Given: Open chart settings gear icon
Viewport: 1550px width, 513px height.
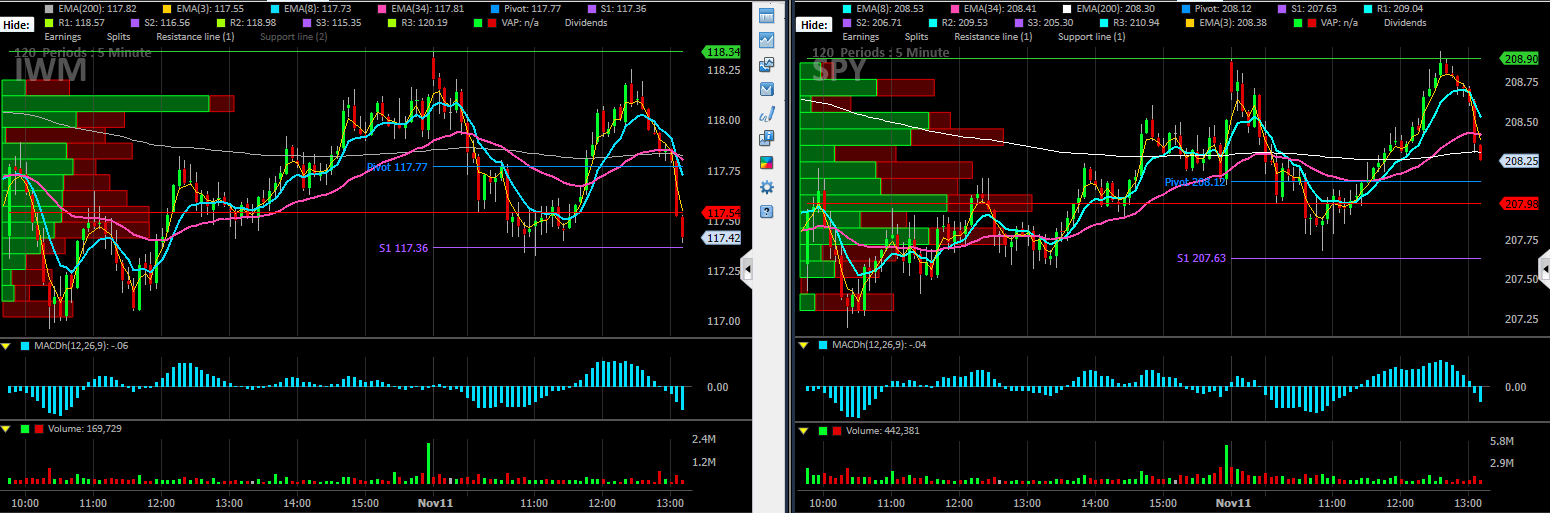Looking at the screenshot, I should point(767,187).
